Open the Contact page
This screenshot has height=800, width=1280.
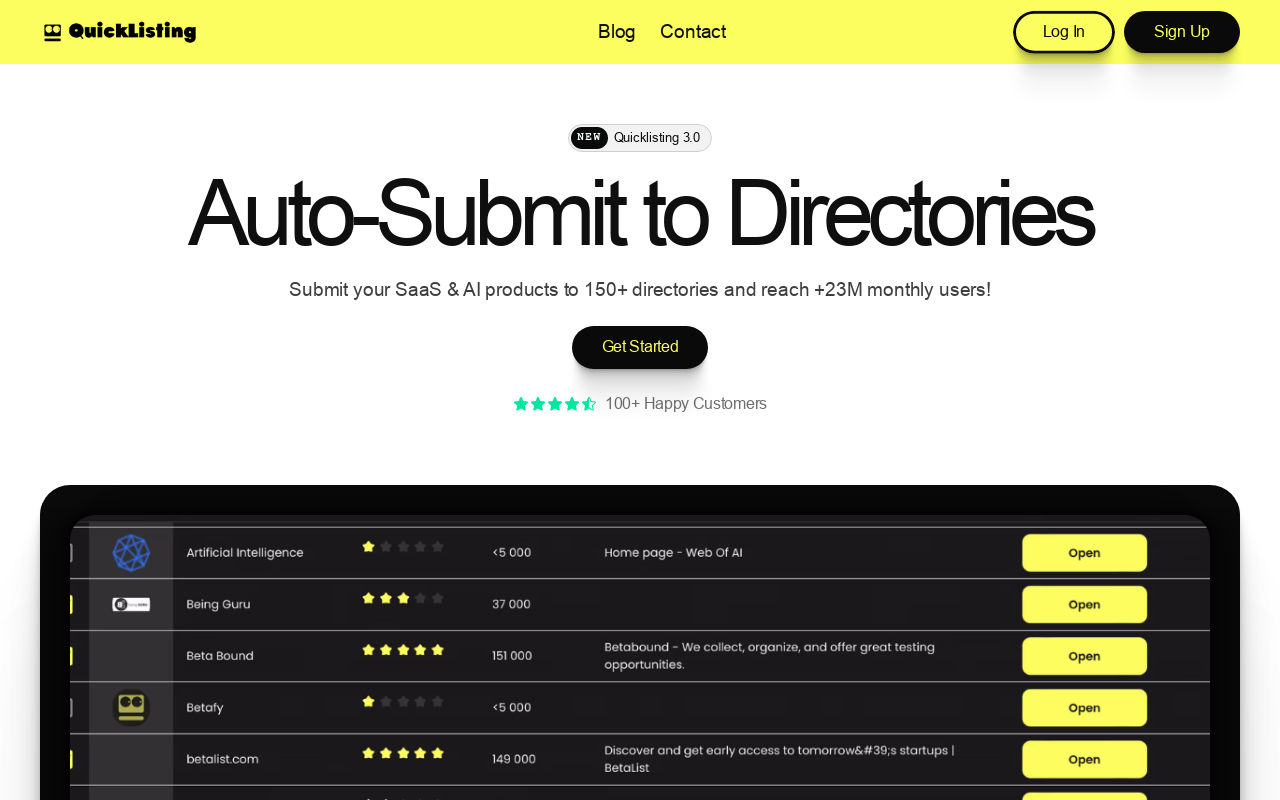coord(693,32)
